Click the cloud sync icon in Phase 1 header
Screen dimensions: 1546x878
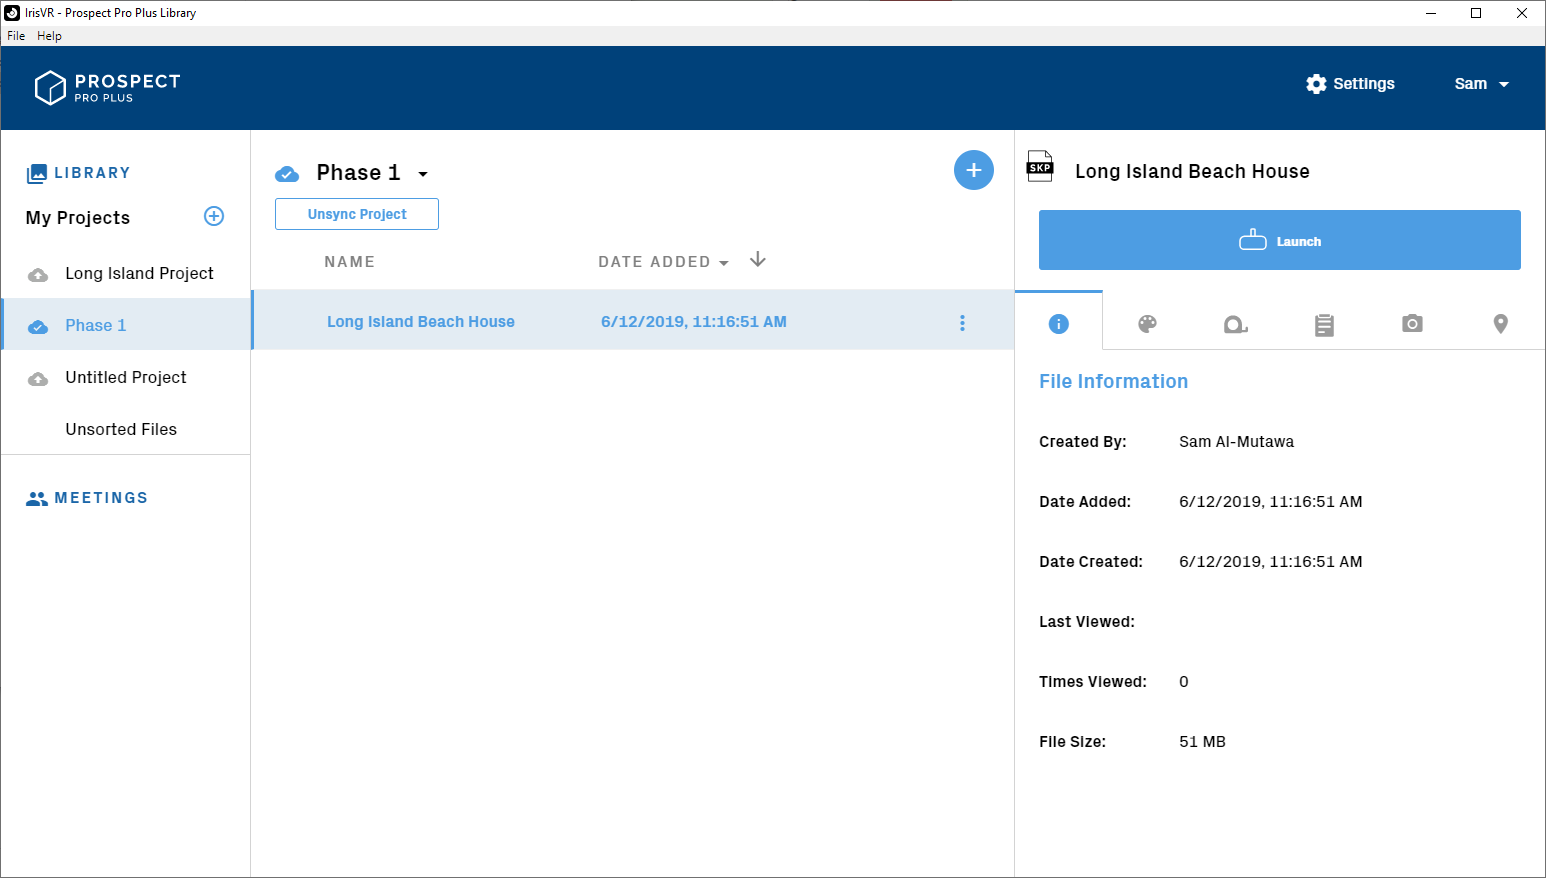pos(287,174)
